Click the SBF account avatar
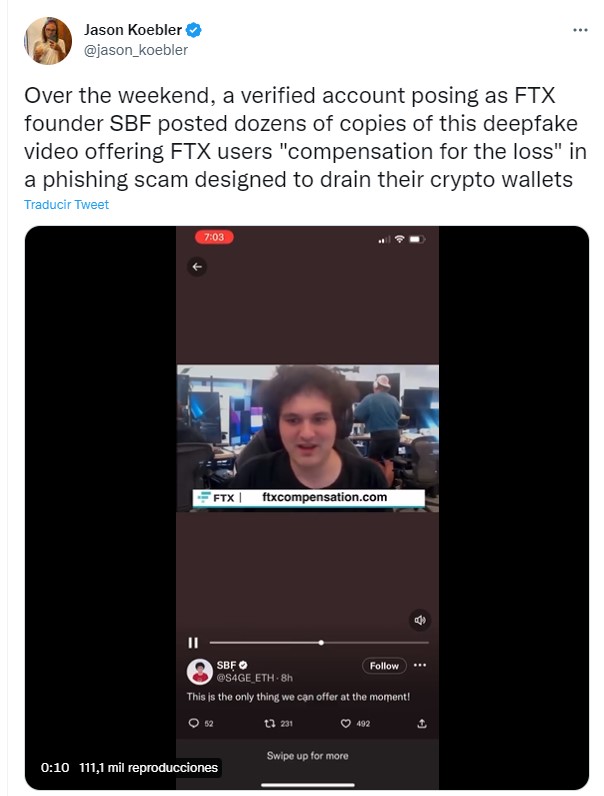The height and width of the screenshot is (796, 604). click(x=199, y=672)
